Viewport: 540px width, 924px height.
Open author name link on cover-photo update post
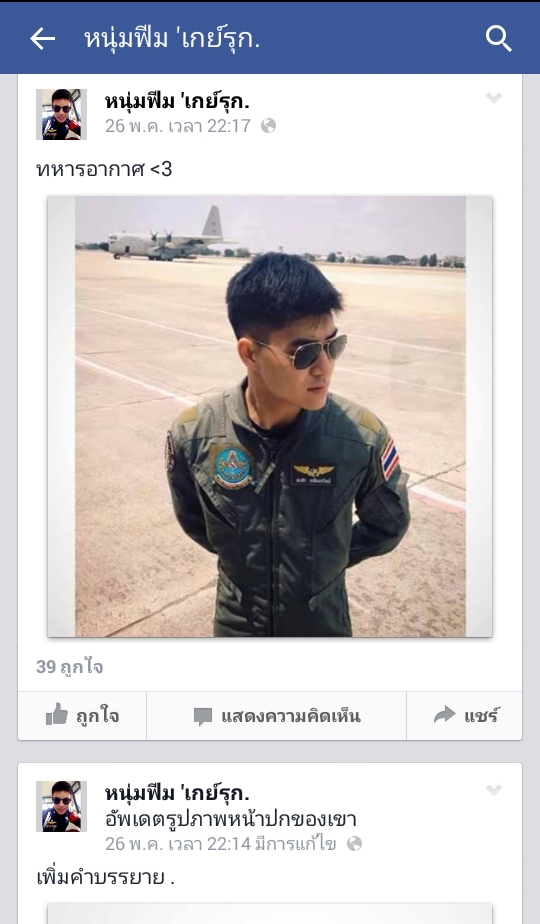[x=177, y=793]
